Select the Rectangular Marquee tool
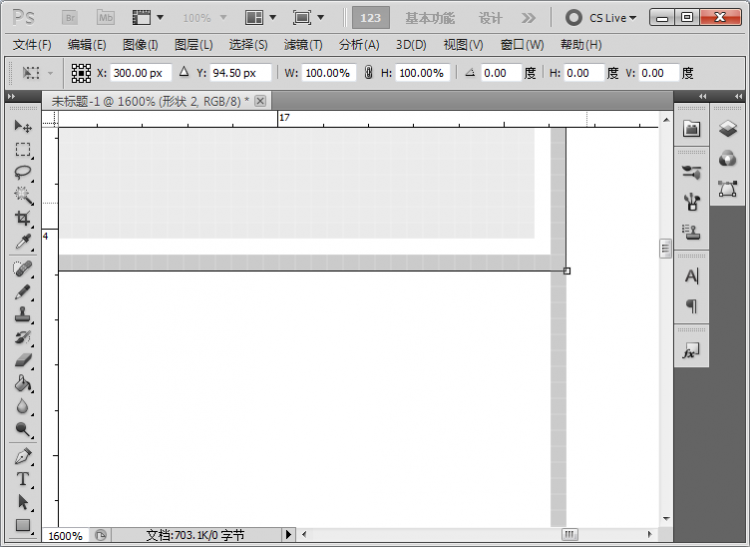The width and height of the screenshot is (750, 547). click(22, 150)
